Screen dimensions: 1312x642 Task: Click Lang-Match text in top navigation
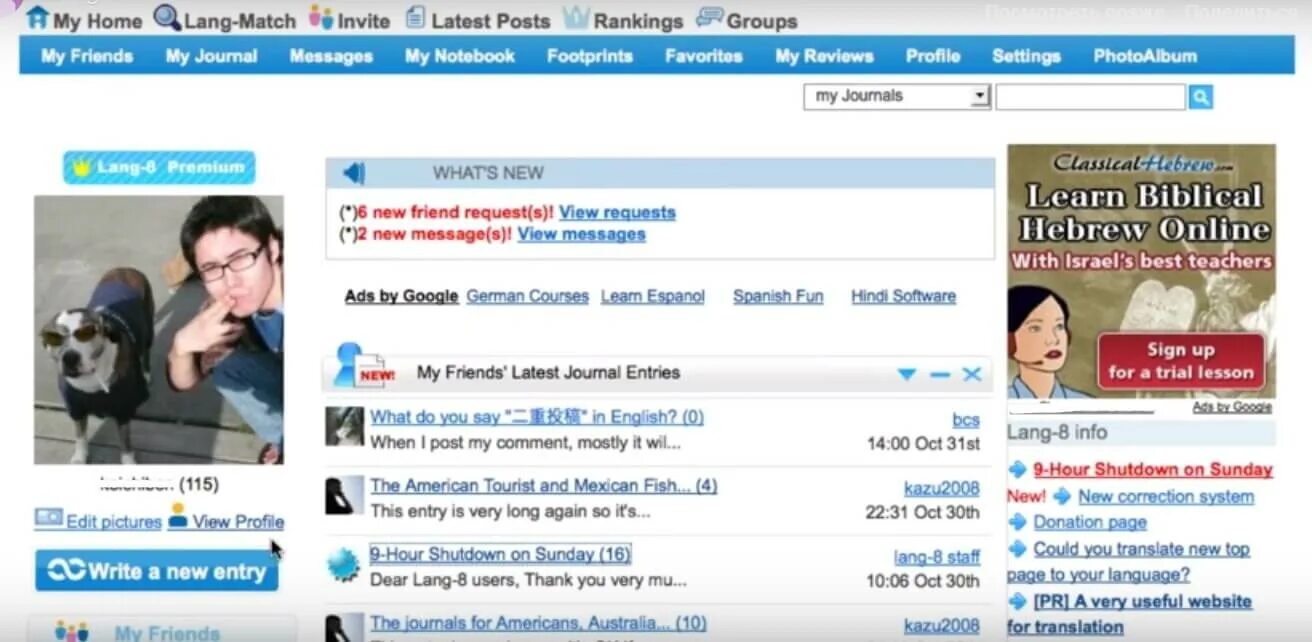tap(239, 20)
